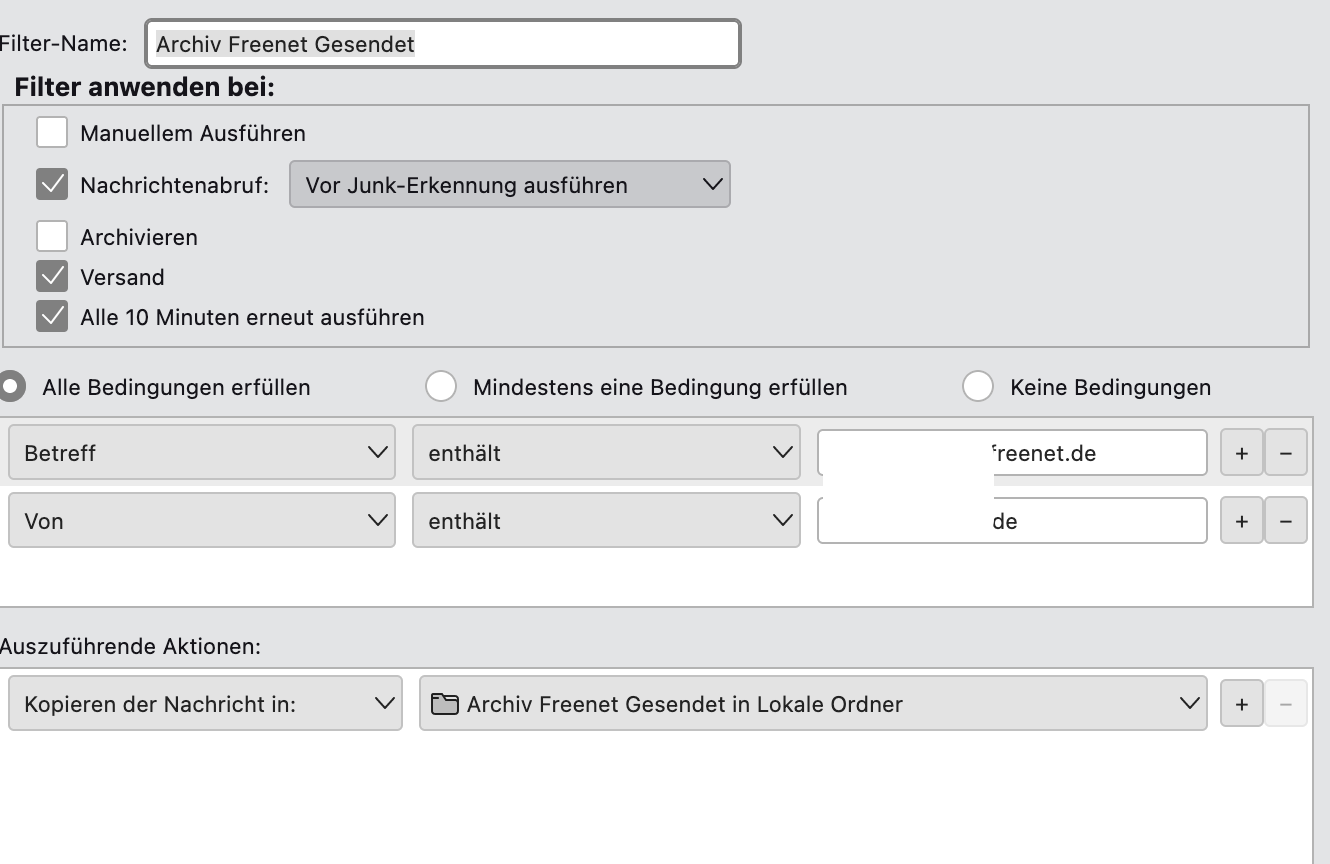Image resolution: width=1330 pixels, height=864 pixels.
Task: Click the Filter-Name text field
Action: 442,44
